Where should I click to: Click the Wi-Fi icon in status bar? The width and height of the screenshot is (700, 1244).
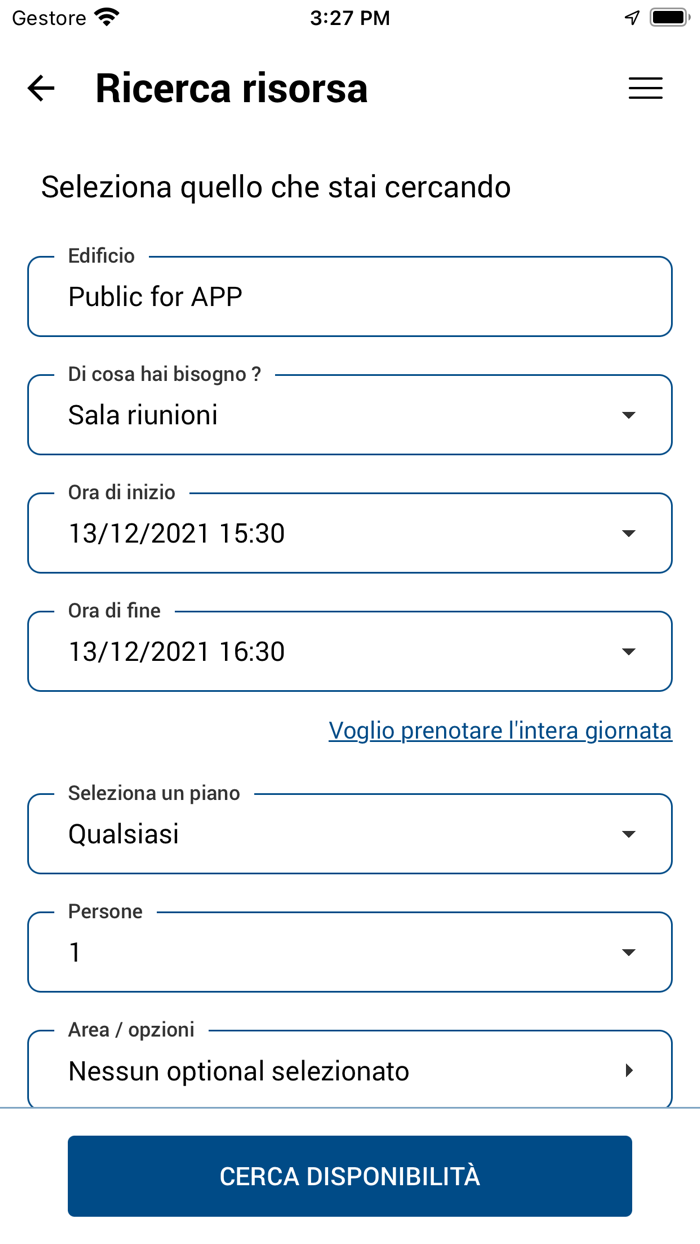coord(103,16)
